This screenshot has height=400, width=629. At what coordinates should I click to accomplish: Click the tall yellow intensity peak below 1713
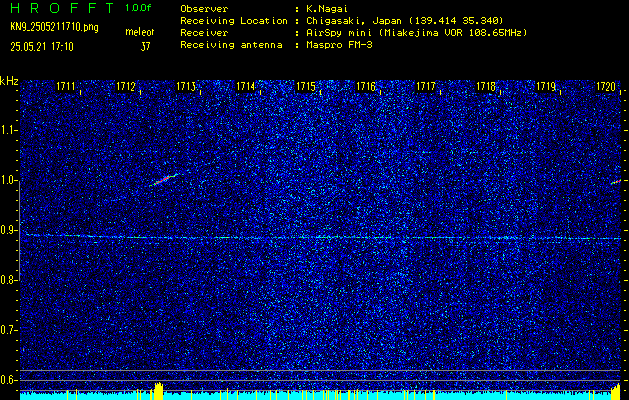click(159, 391)
